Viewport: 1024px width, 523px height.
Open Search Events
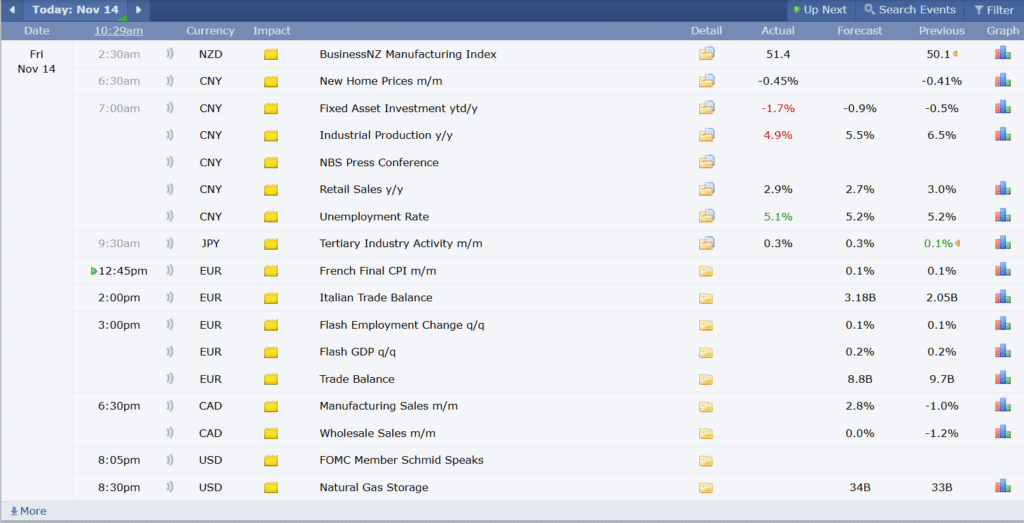tap(910, 10)
